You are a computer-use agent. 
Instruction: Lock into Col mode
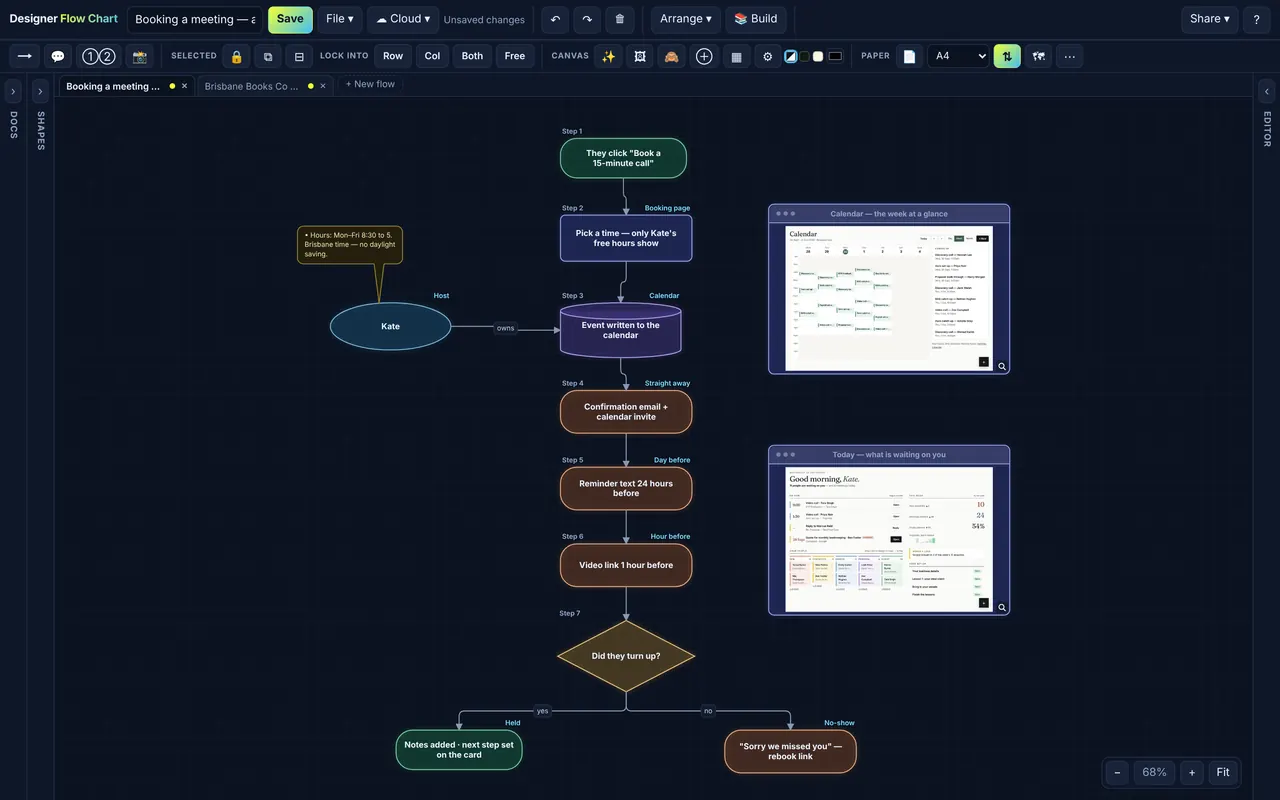(x=432, y=56)
